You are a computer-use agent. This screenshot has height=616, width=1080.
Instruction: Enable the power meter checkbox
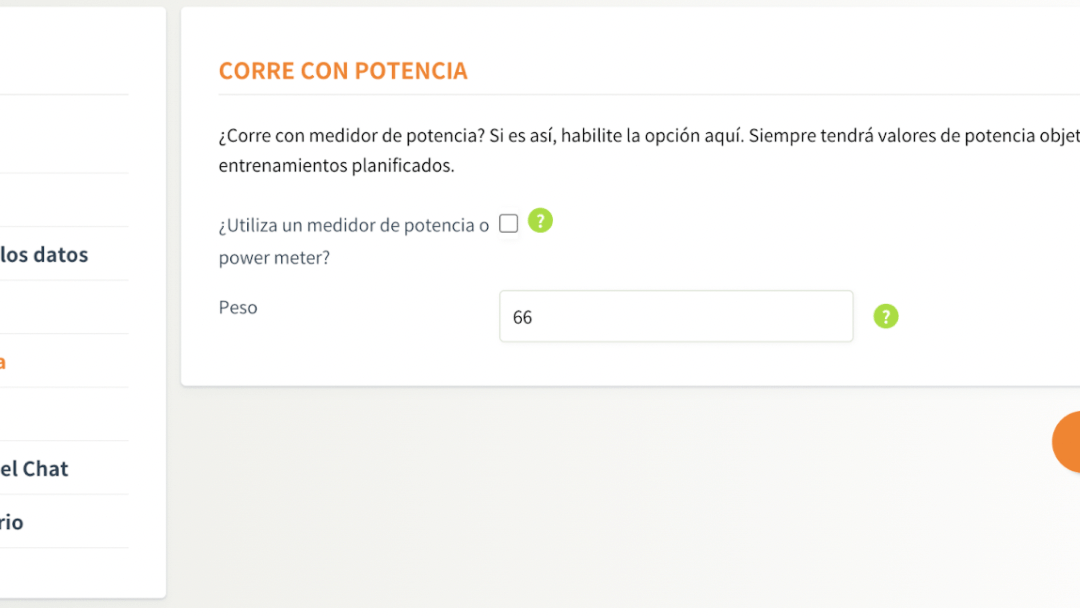508,224
